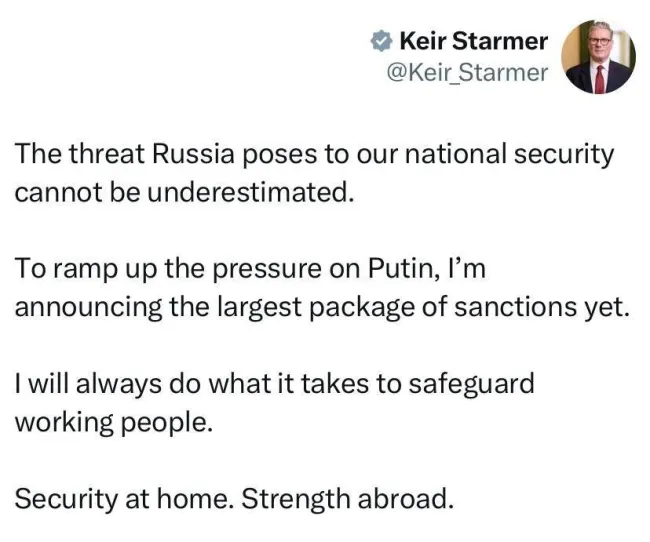This screenshot has height=542, width=650.
Task: Click the sentence 'Strength abroad.'
Action: pos(347,498)
